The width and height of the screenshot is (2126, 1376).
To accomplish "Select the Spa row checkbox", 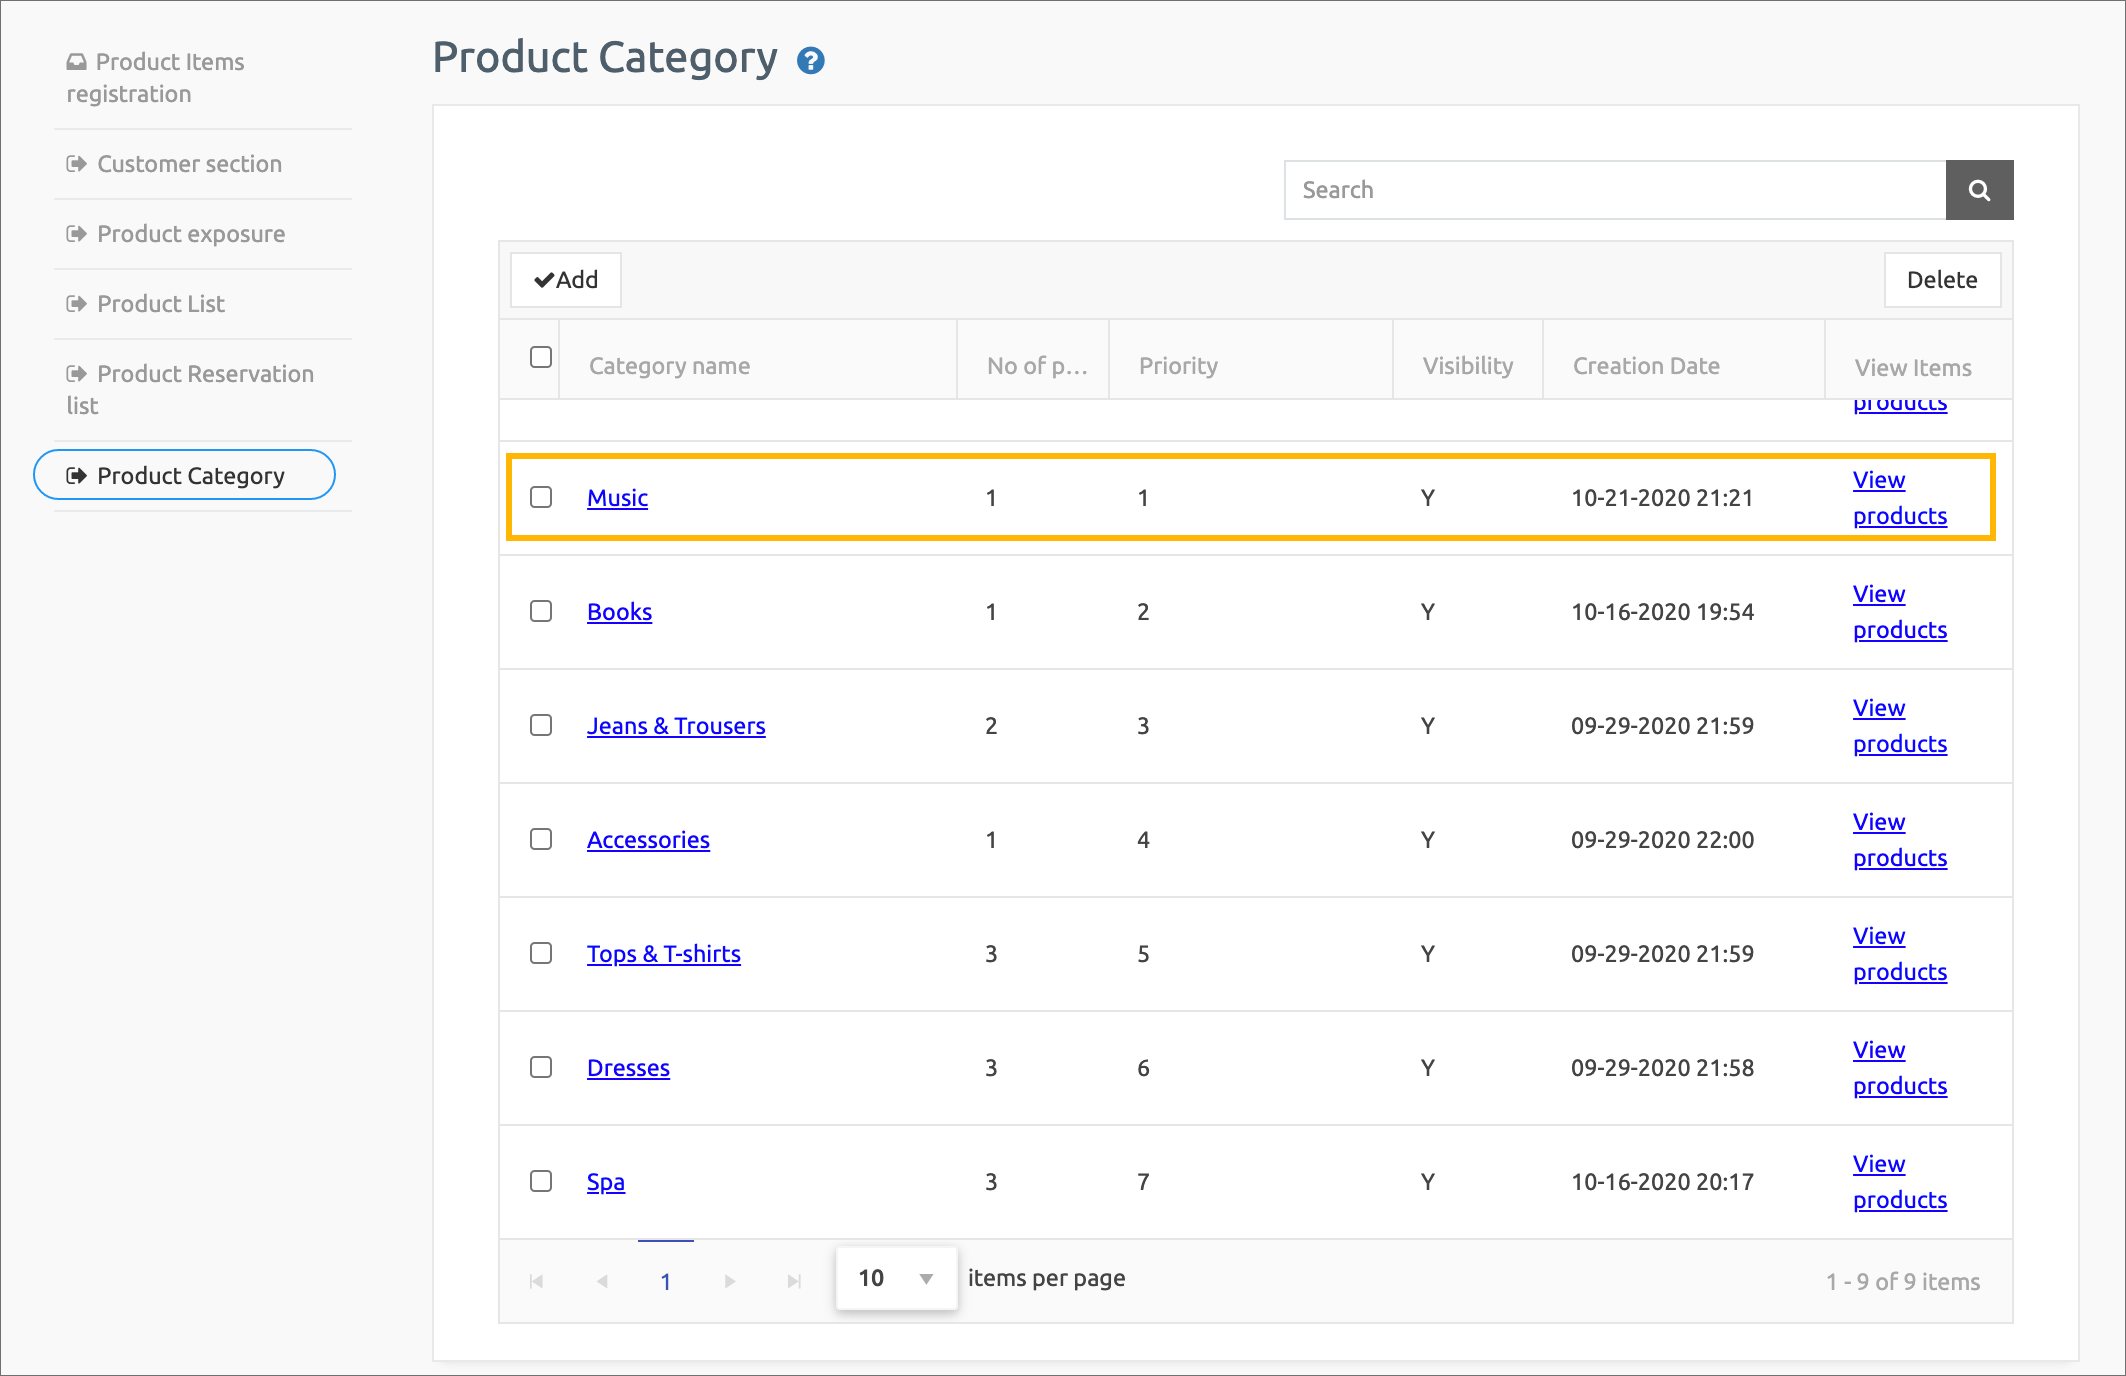I will click(x=541, y=1181).
